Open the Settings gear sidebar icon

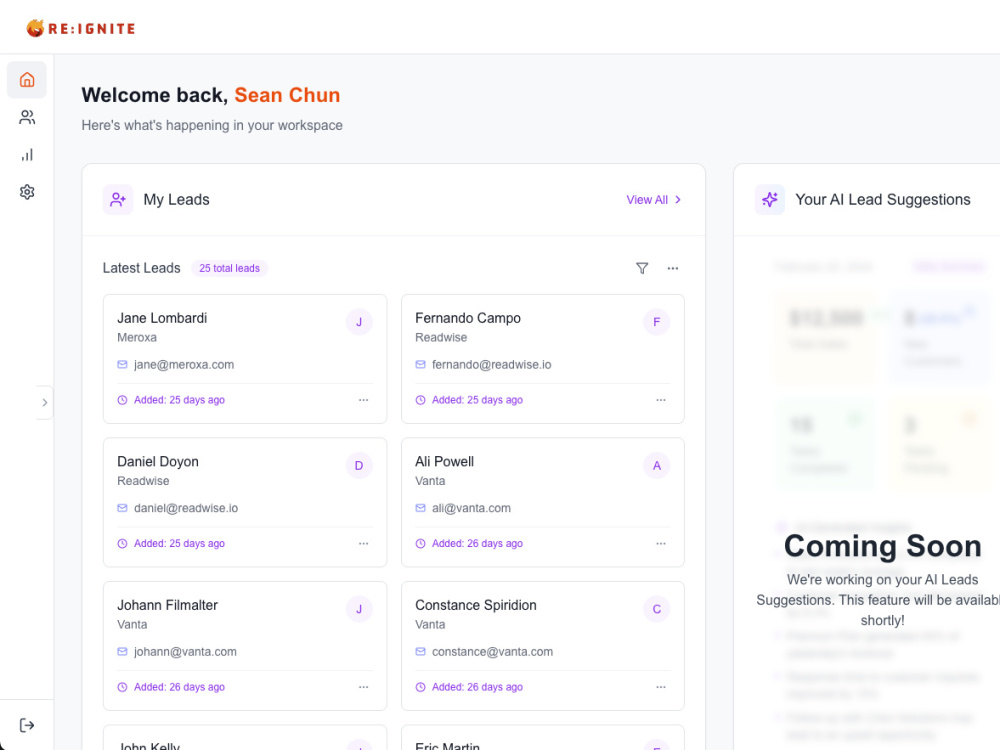coord(27,192)
